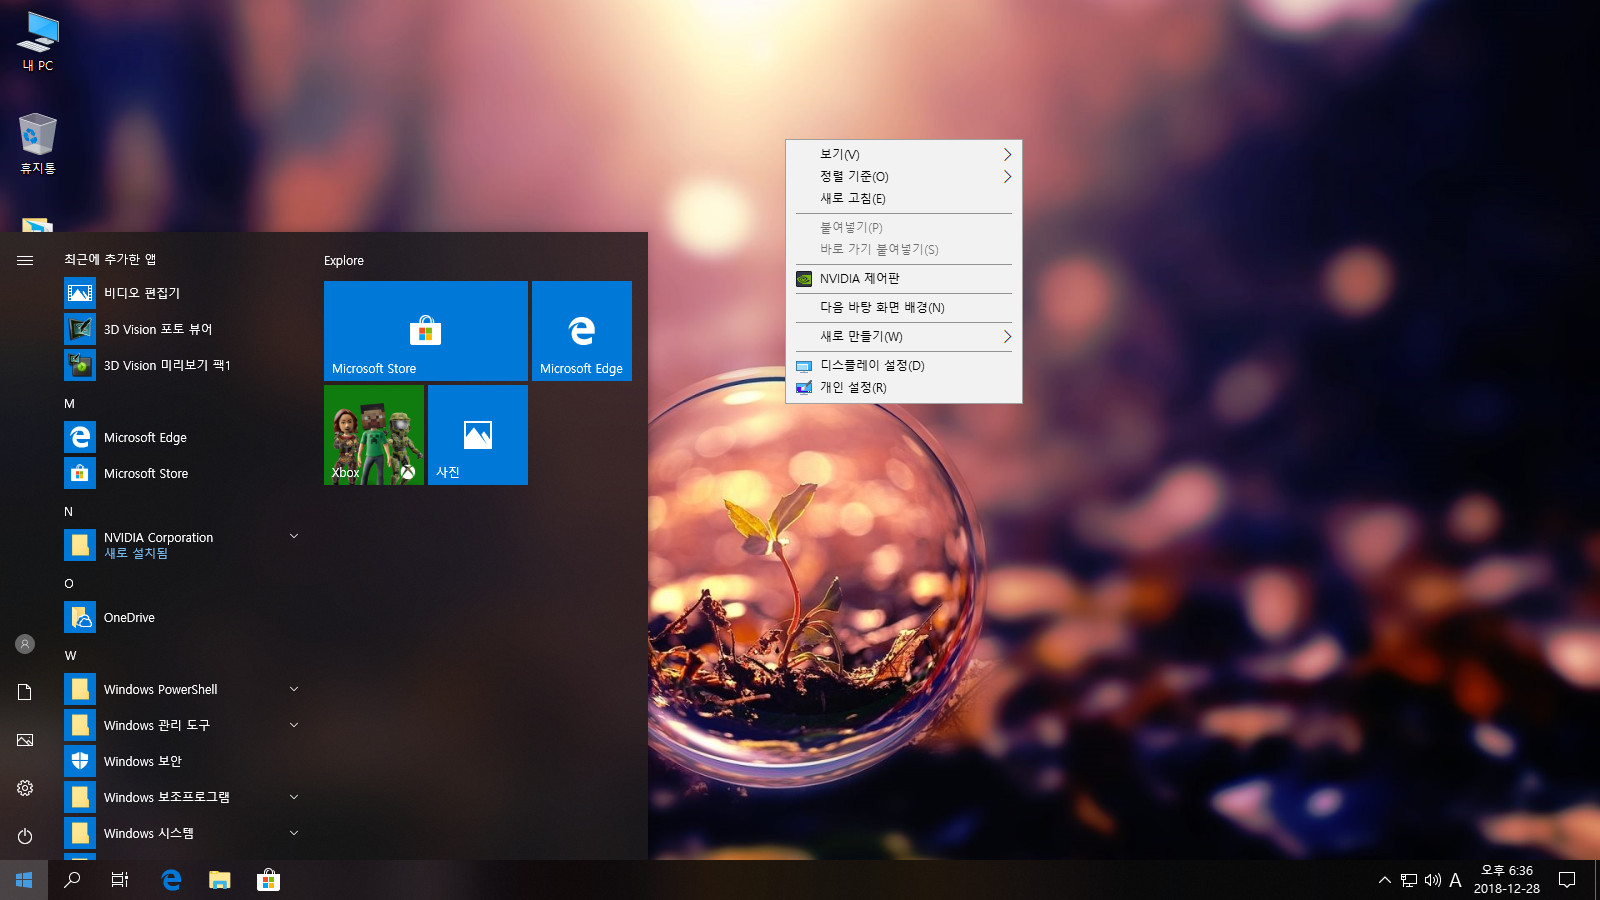Open the Xbox tile
This screenshot has width=1600, height=900.
pyautogui.click(x=374, y=435)
